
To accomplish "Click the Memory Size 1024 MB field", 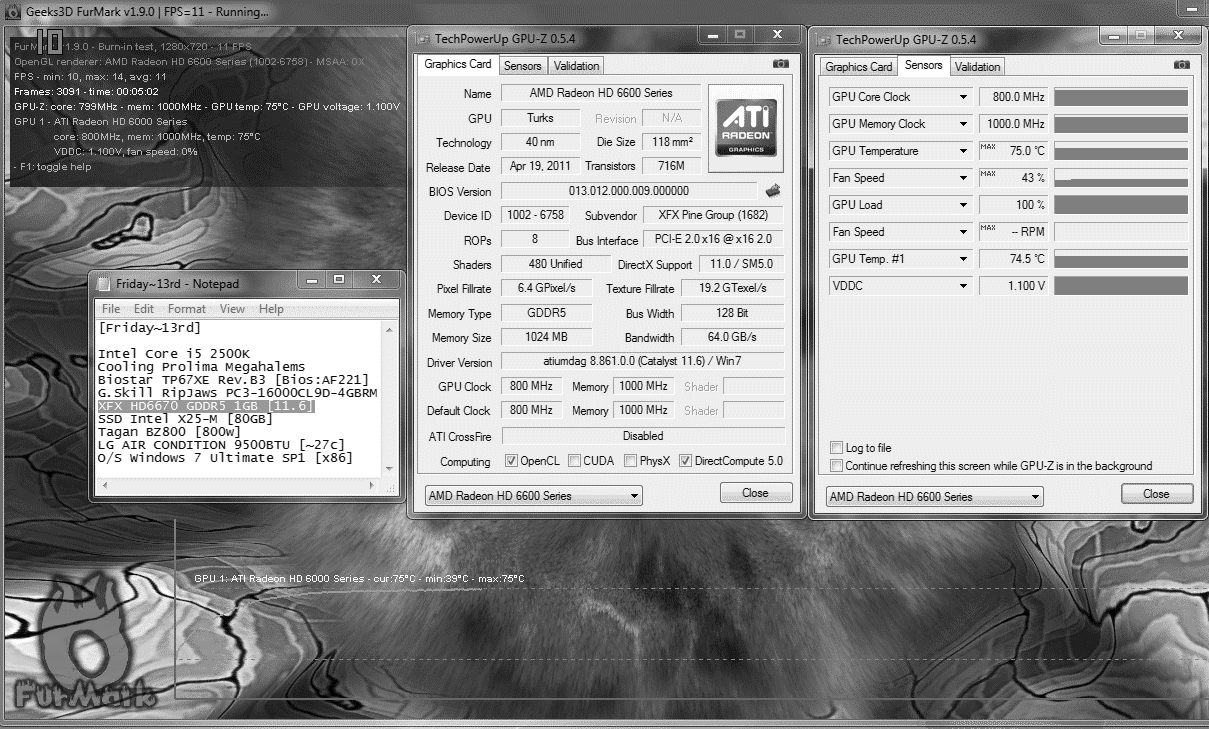I will tap(546, 338).
